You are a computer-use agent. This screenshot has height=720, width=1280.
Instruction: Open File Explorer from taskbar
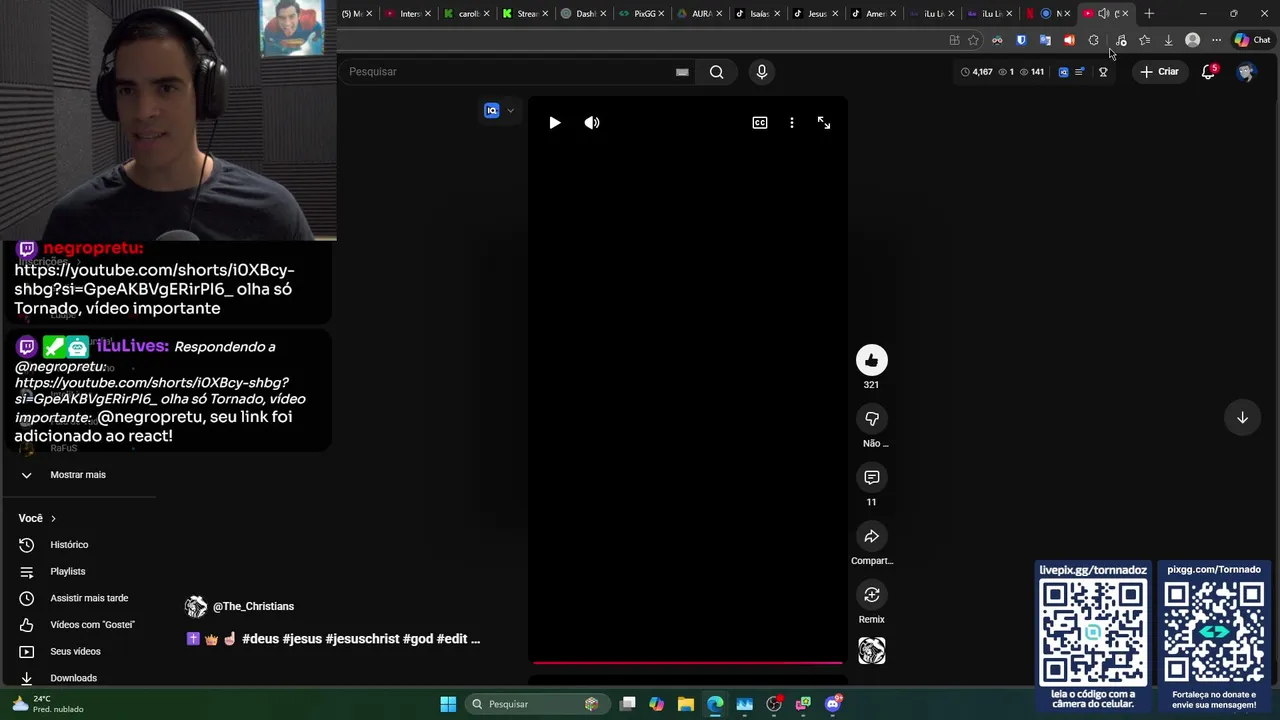pyautogui.click(x=685, y=704)
